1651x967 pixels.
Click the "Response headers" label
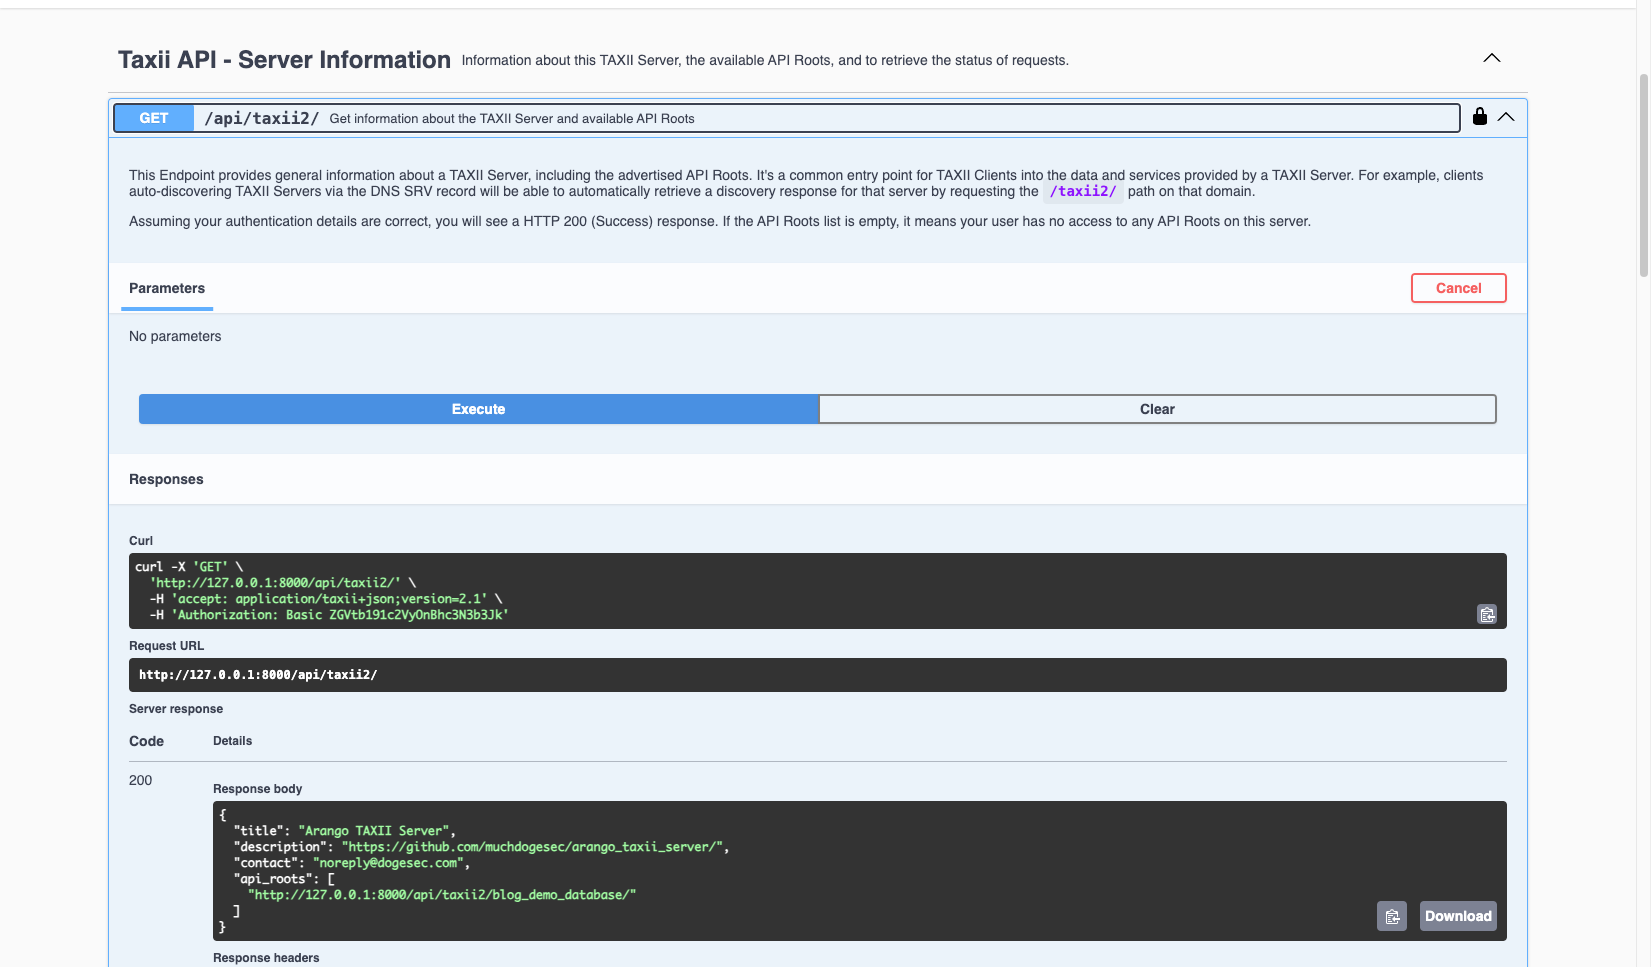pyautogui.click(x=266, y=958)
